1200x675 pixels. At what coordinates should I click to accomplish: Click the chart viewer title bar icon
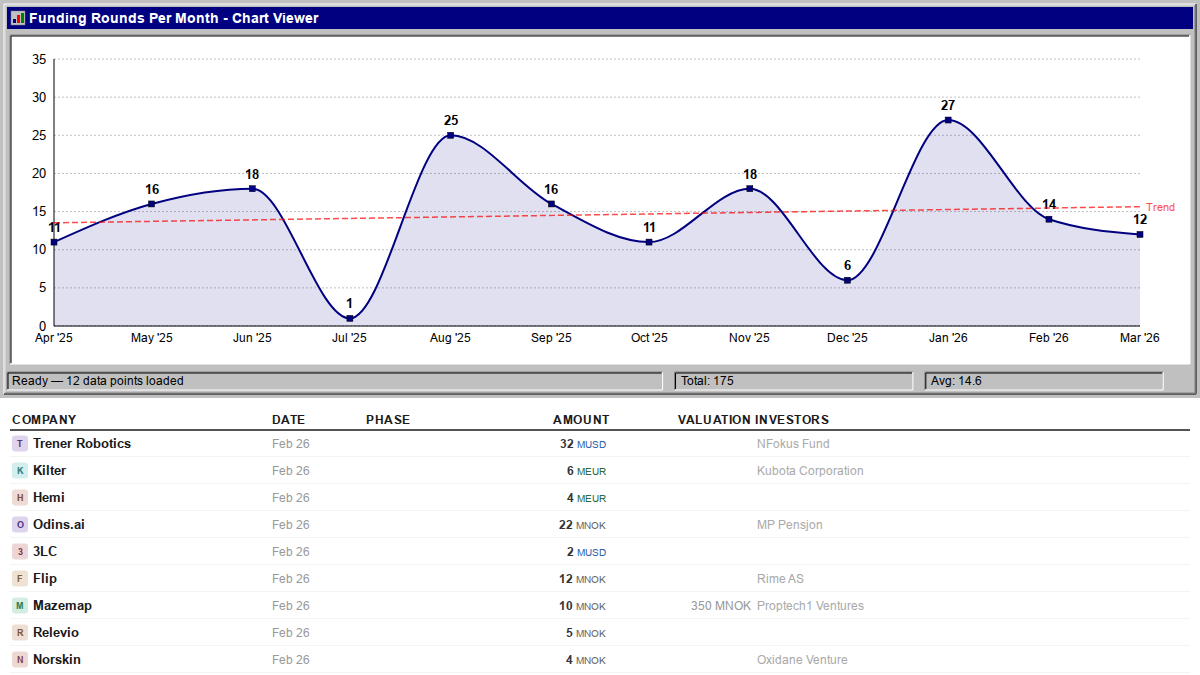pyautogui.click(x=17, y=18)
